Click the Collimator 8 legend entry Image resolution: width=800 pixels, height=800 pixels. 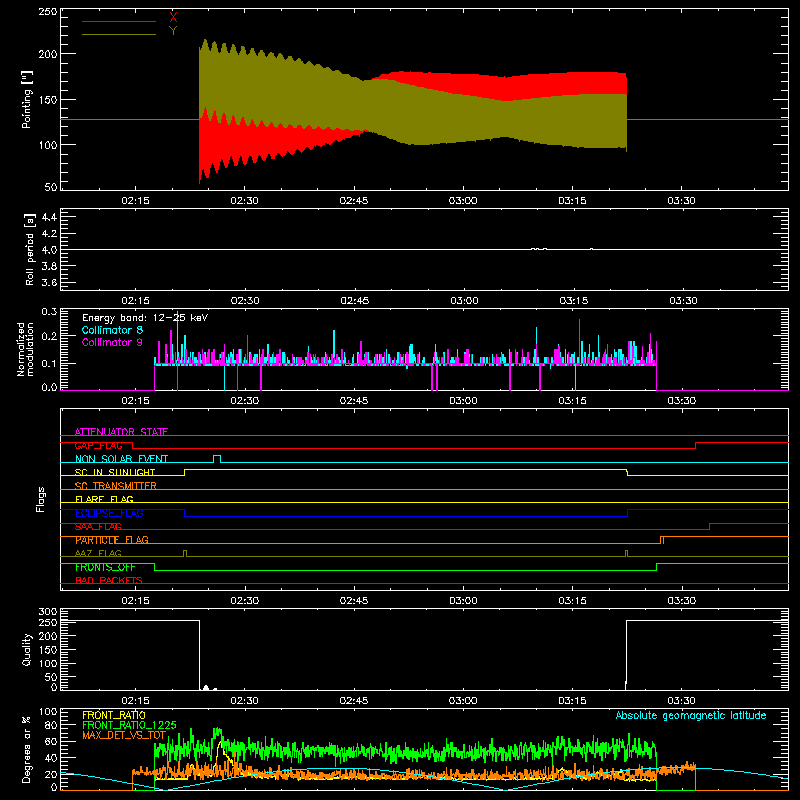point(112,330)
